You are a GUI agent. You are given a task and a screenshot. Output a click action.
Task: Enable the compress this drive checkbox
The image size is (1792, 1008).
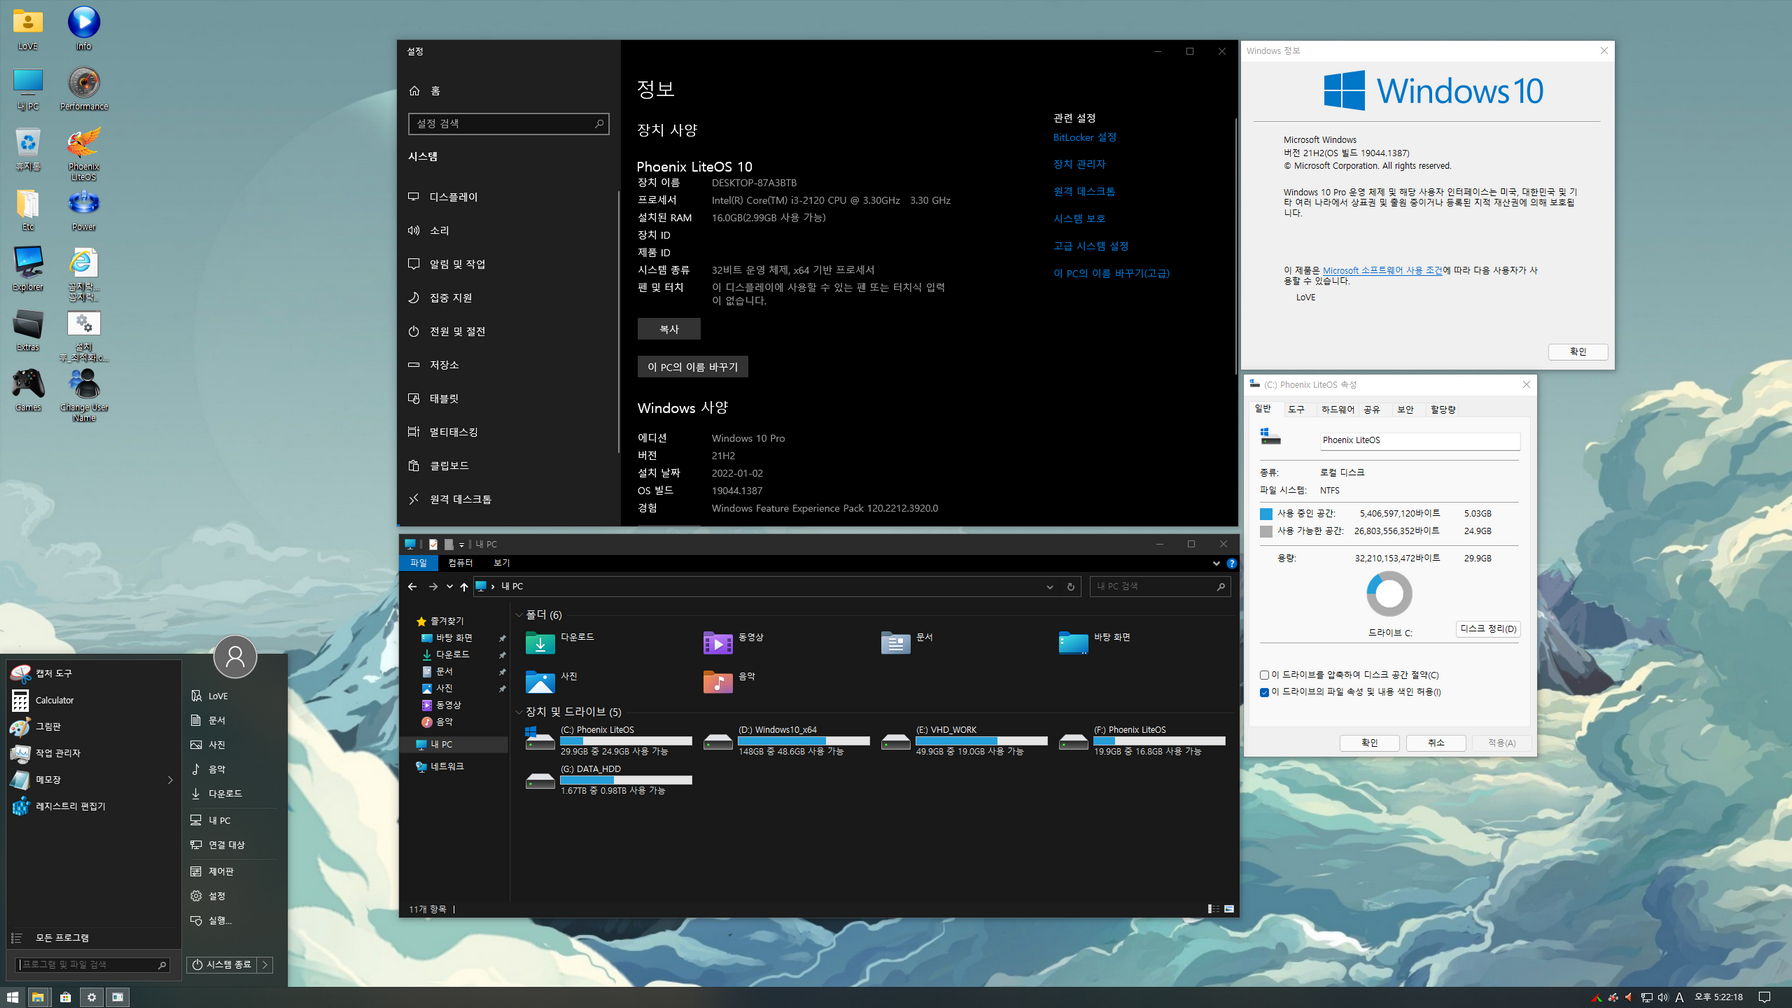click(x=1264, y=675)
